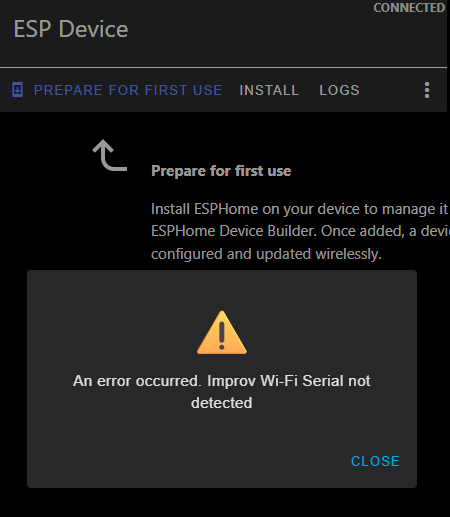
Task: Open the device LOGS
Action: 339,90
